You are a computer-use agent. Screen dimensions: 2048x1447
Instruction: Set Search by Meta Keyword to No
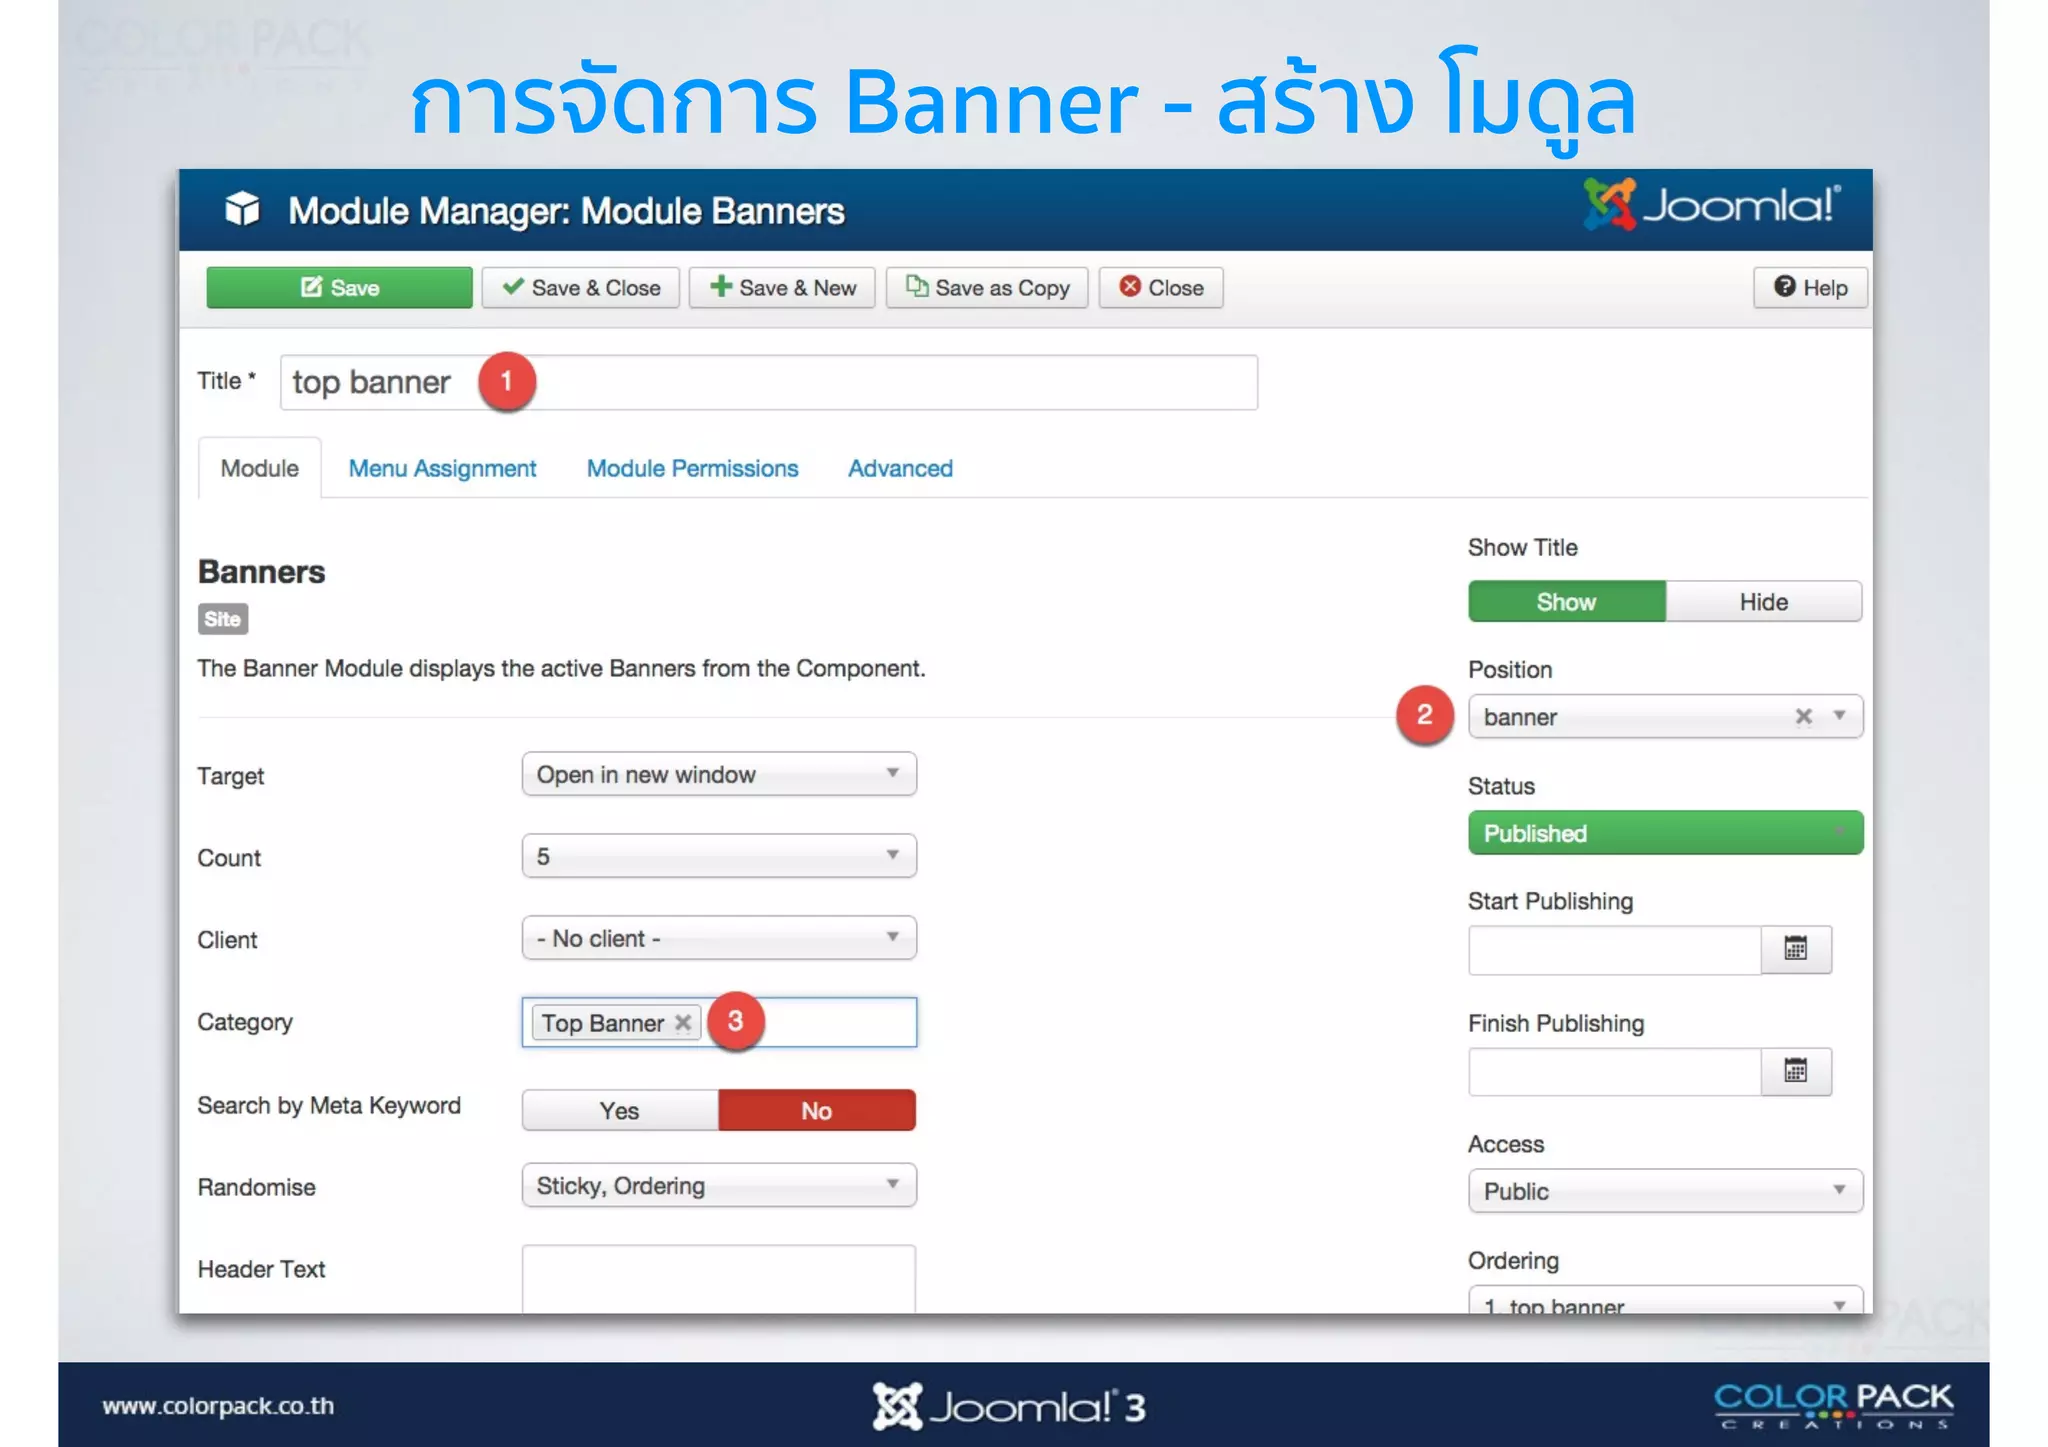817,1110
